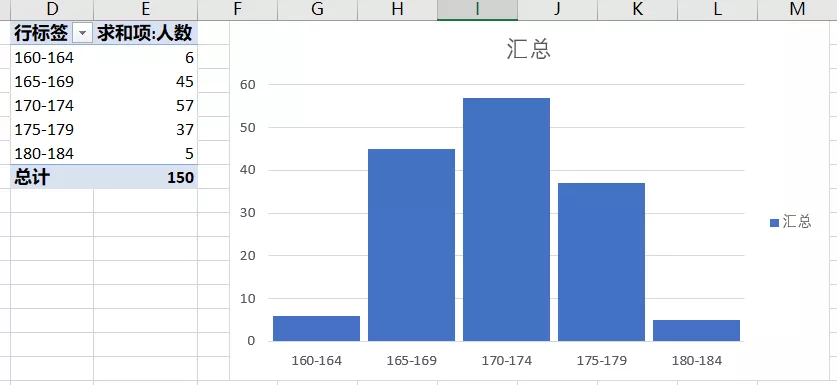The image size is (837, 385).
Task: Select column H header
Action: click(397, 9)
